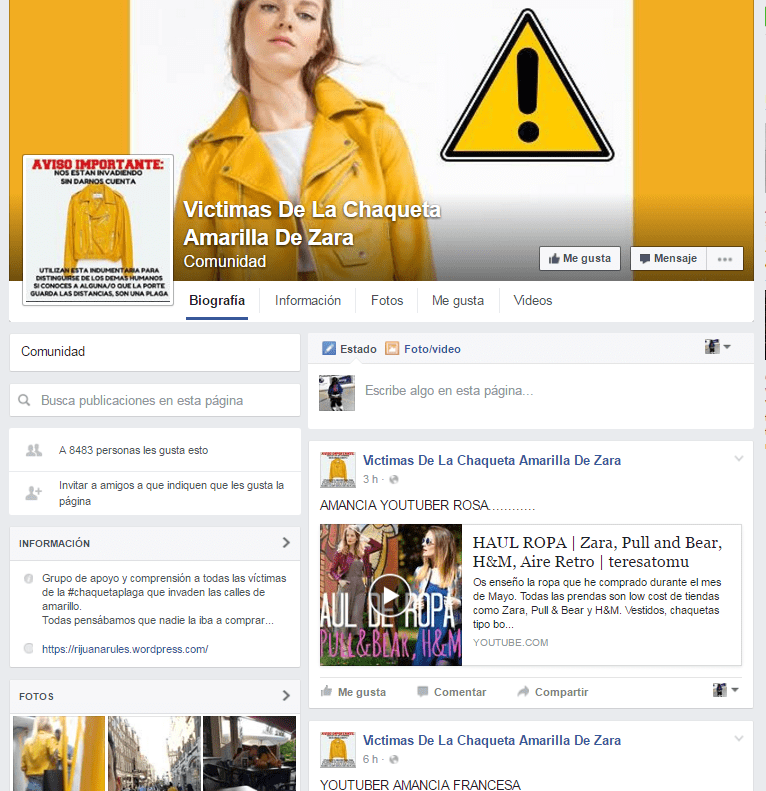The height and width of the screenshot is (791, 766).
Task: Expand the INFORMACIÓN section arrow
Action: pyautogui.click(x=286, y=543)
